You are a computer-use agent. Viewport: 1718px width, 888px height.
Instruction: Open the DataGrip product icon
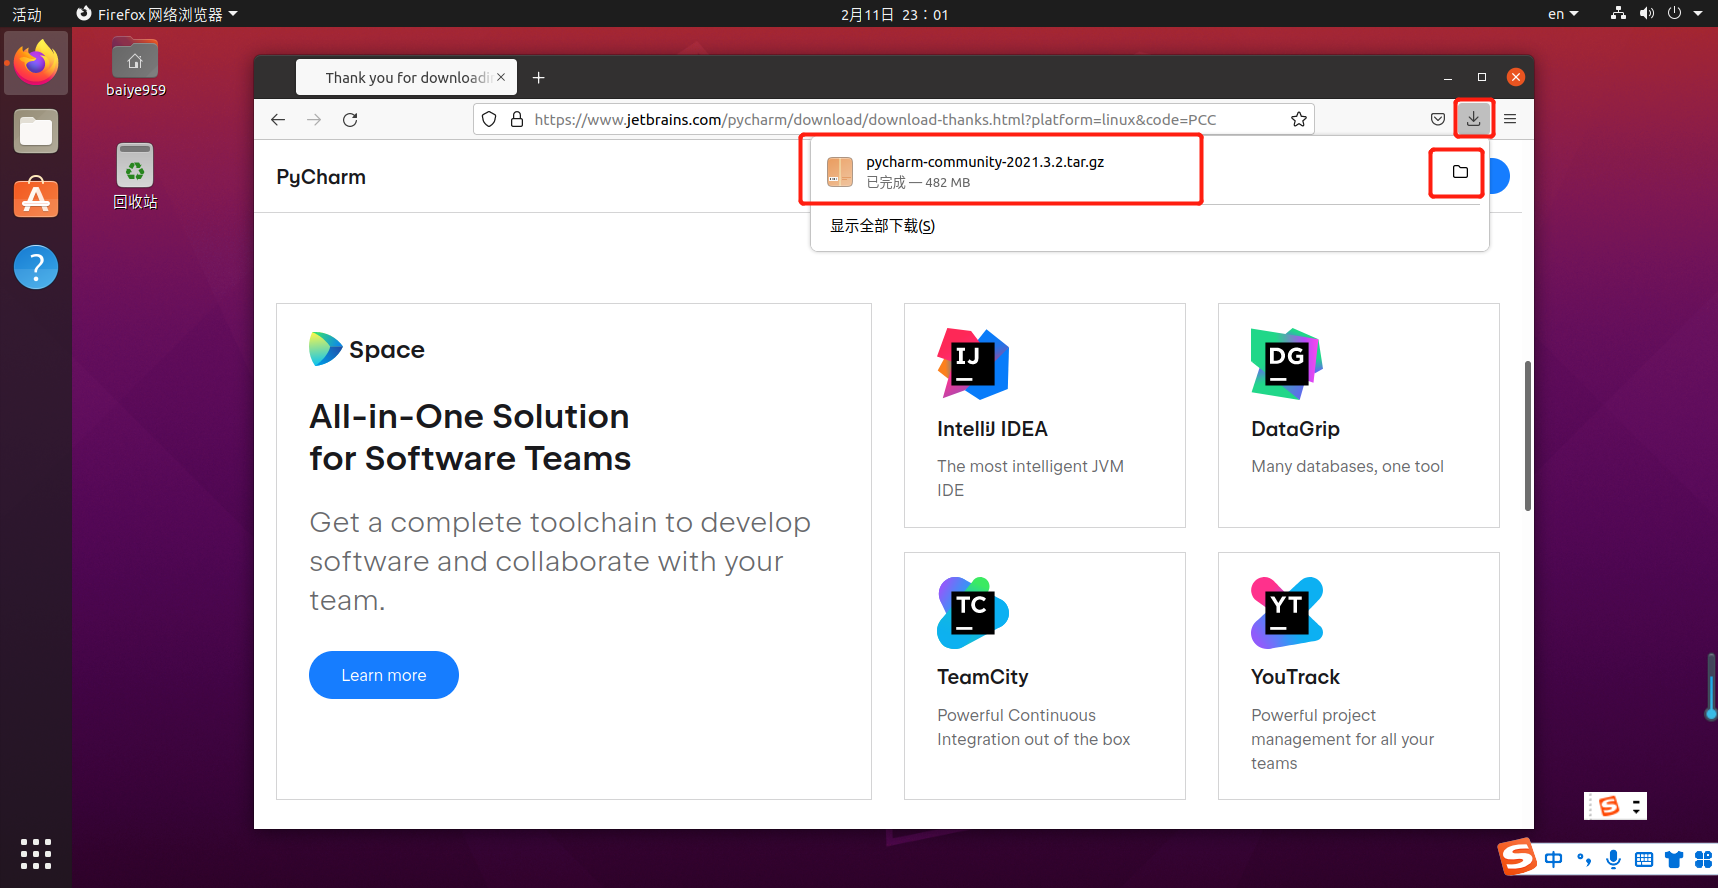tap(1287, 364)
